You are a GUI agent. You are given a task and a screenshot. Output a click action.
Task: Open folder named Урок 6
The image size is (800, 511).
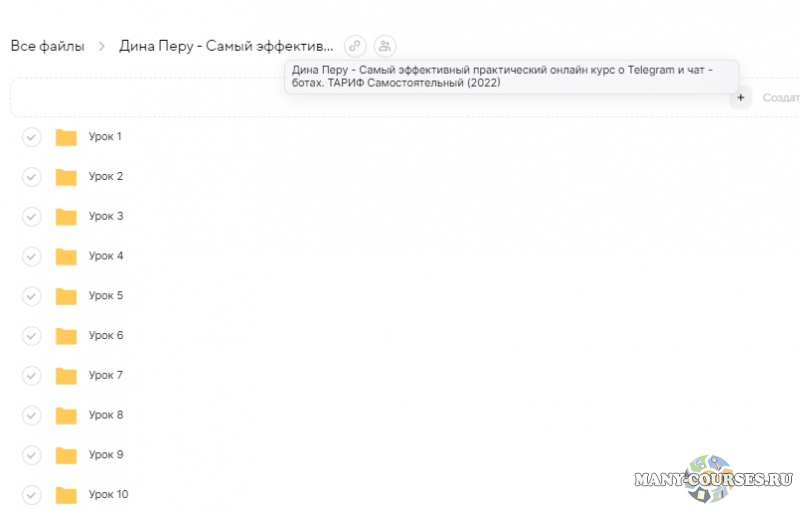tap(106, 335)
